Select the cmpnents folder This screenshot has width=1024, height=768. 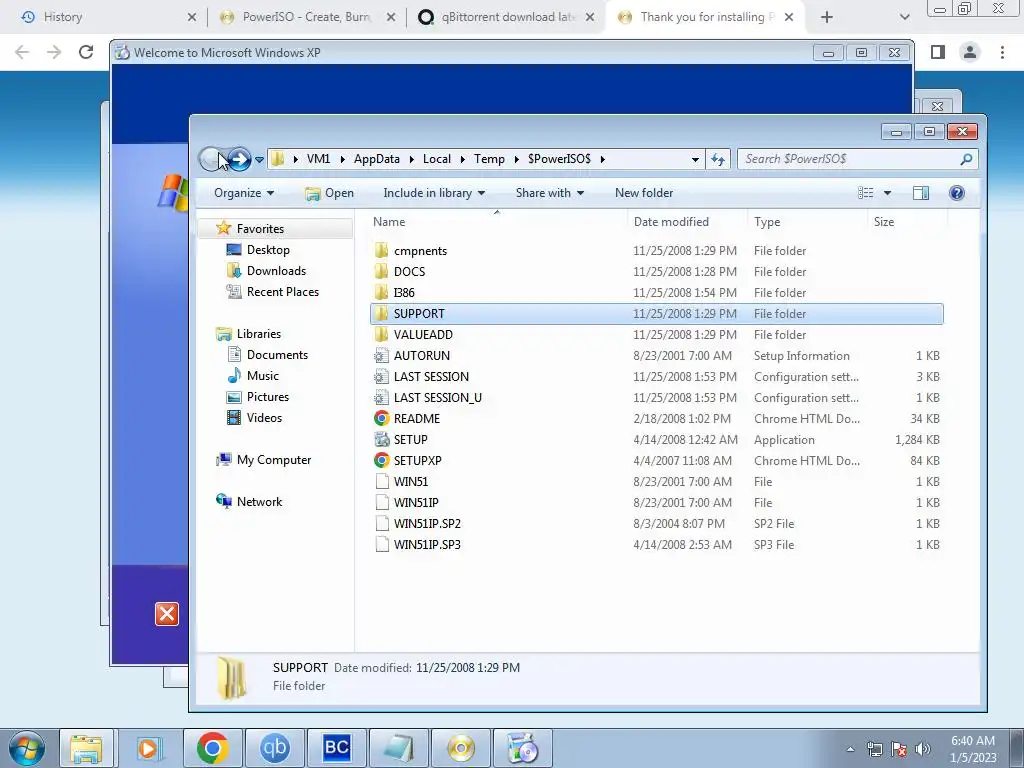(x=656, y=251)
